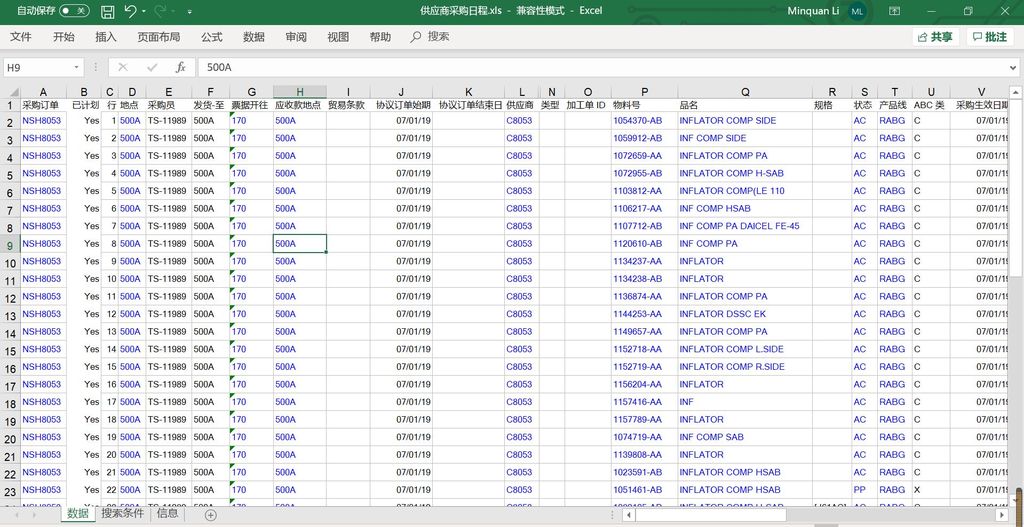
Task: Click the search magnifier in ribbon
Action: [x=416, y=37]
